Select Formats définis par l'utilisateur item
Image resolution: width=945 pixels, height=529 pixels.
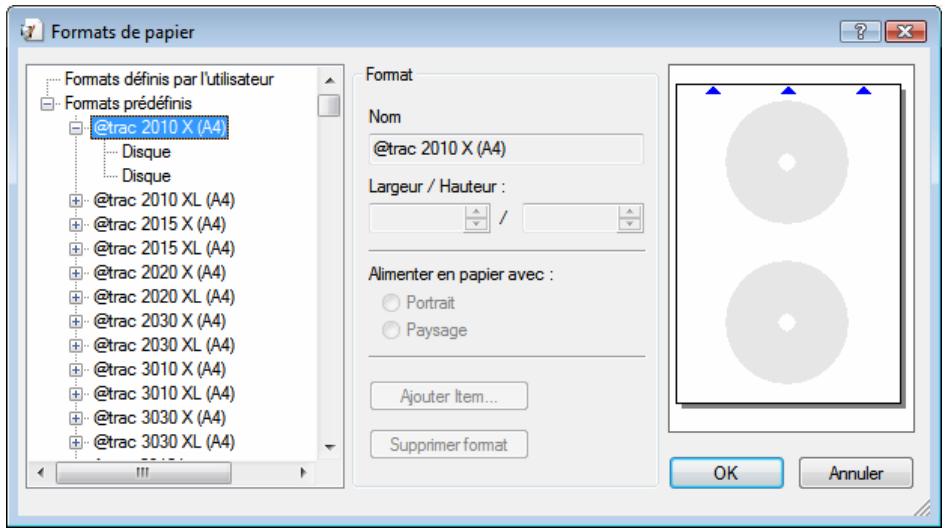[169, 79]
